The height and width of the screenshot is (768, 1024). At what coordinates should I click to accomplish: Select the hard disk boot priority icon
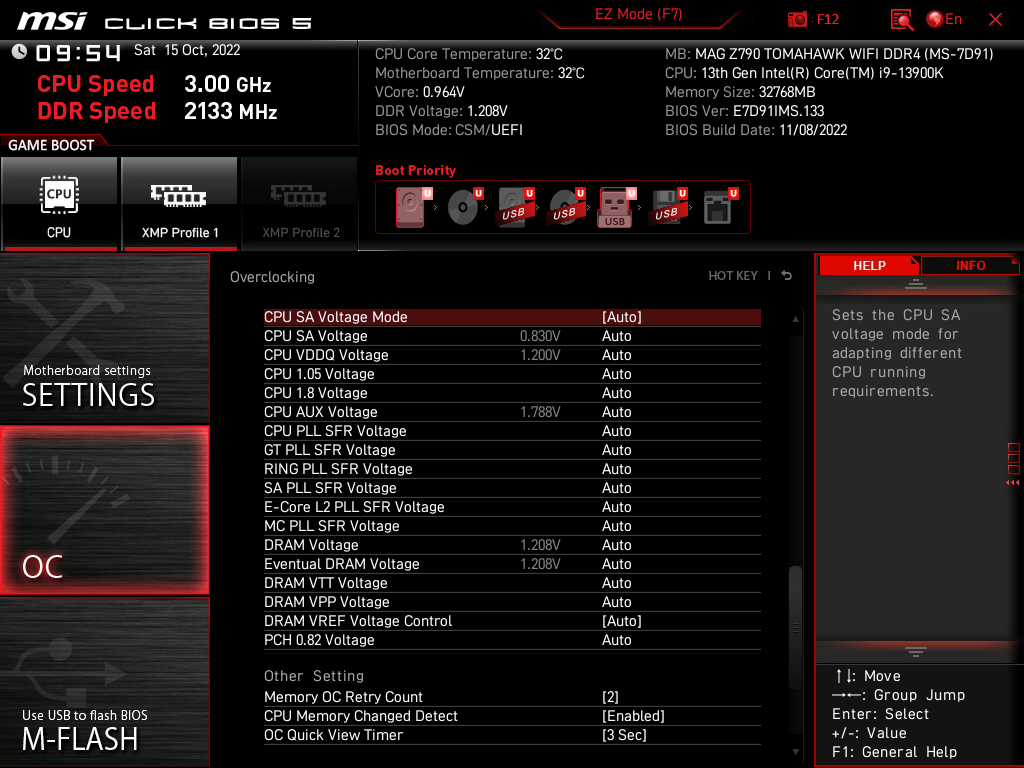(411, 207)
